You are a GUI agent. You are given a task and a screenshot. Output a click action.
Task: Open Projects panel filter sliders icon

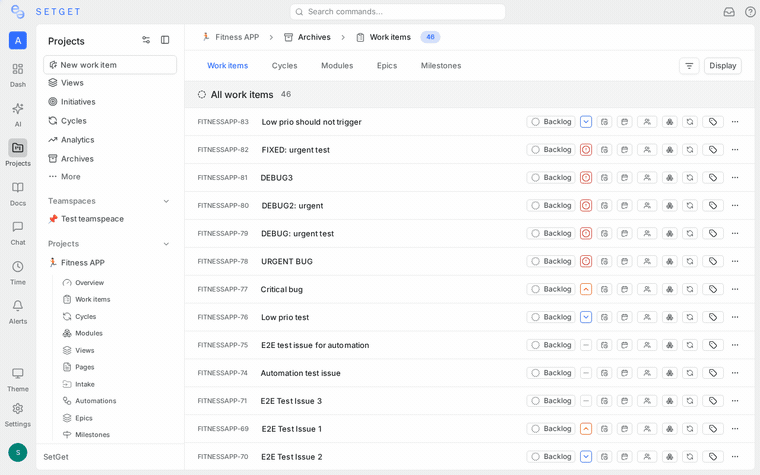click(146, 40)
